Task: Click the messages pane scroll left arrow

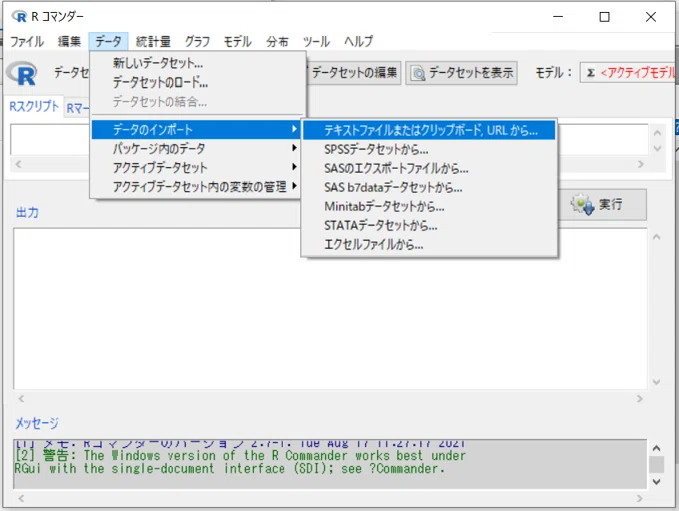Action: pos(21,498)
